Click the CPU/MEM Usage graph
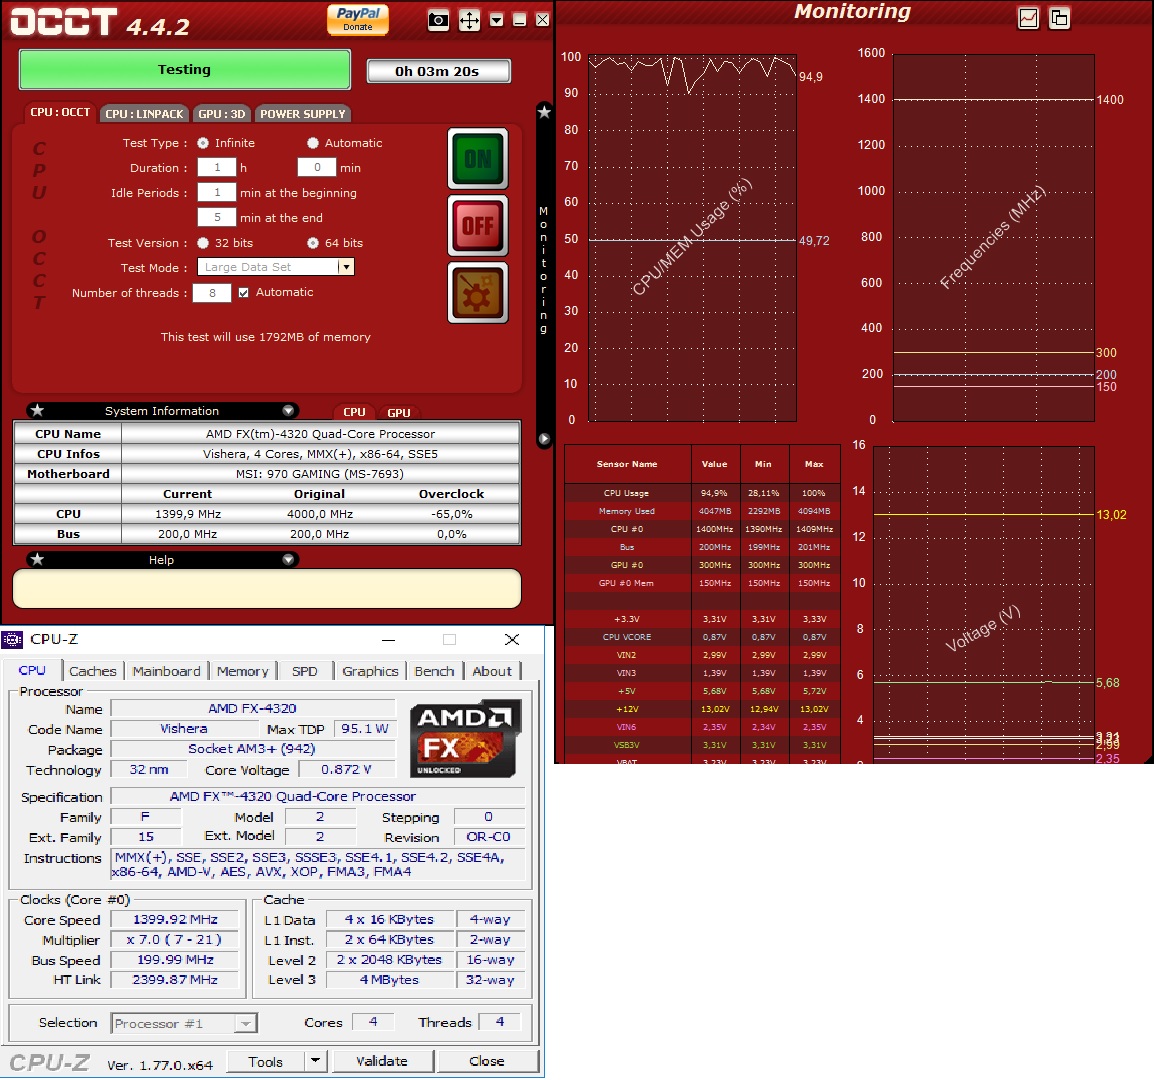 (692, 237)
